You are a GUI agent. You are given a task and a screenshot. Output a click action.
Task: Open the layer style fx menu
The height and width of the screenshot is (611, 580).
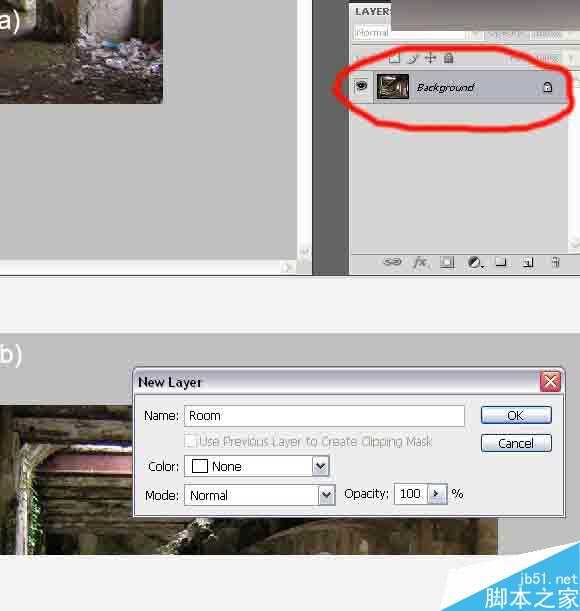(x=420, y=262)
